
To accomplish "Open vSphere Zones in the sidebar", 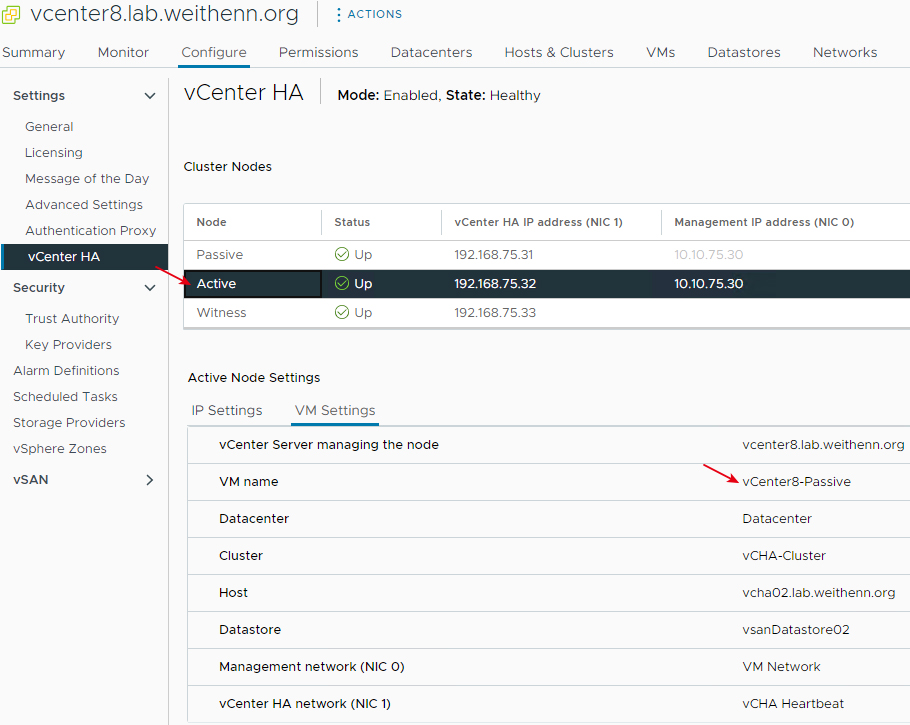I will (60, 449).
